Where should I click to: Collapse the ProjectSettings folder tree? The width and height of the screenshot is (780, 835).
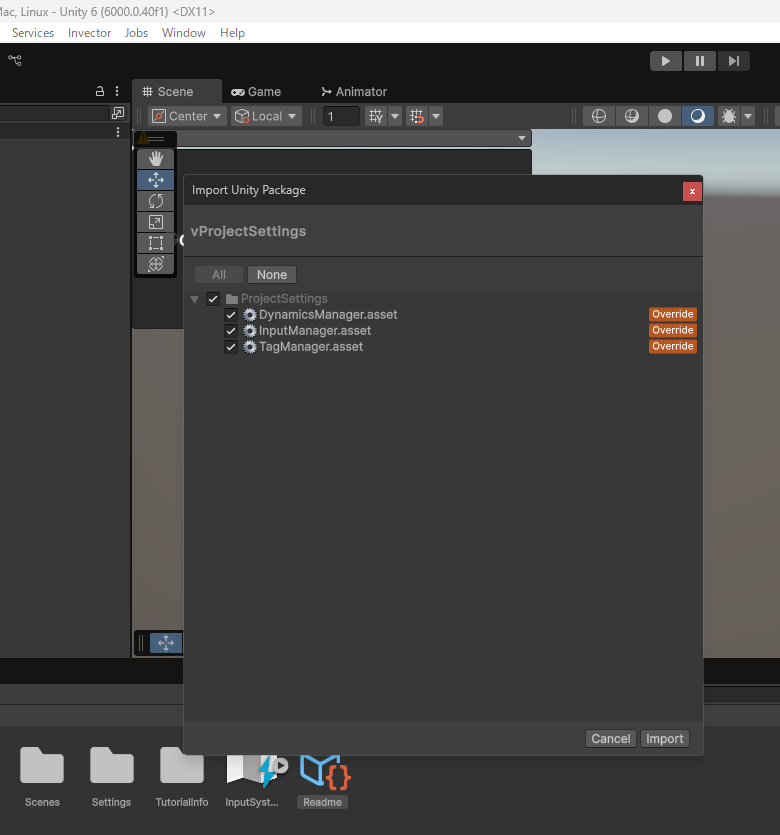pos(194,299)
